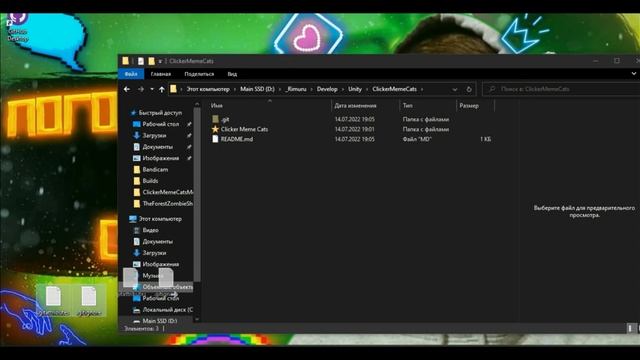This screenshot has height=360, width=640.
Task: Select the Clicker Meme Cats folder name
Action: tap(244, 129)
